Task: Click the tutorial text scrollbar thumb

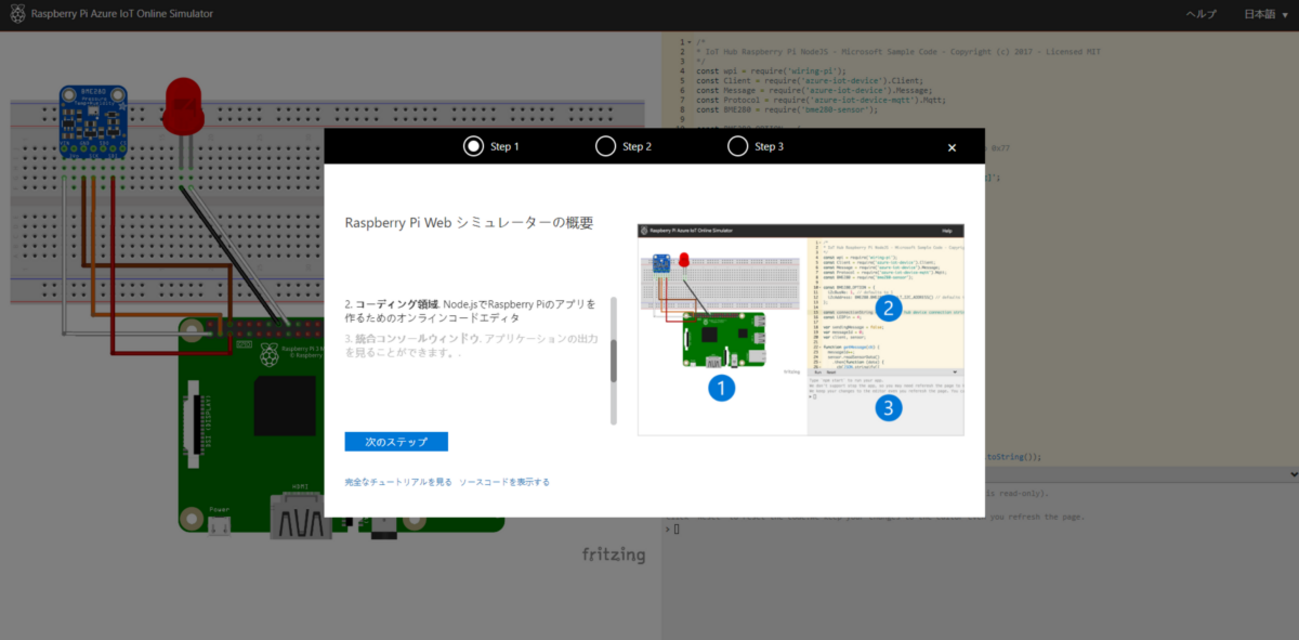Action: click(x=613, y=360)
